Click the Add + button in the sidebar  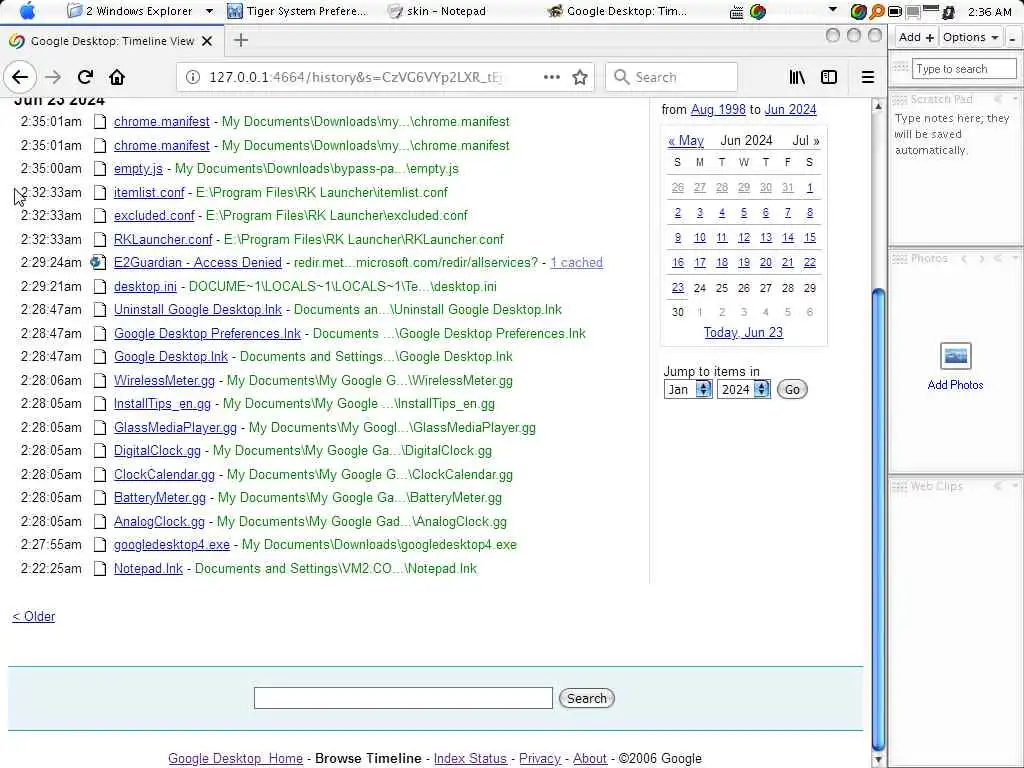click(916, 37)
